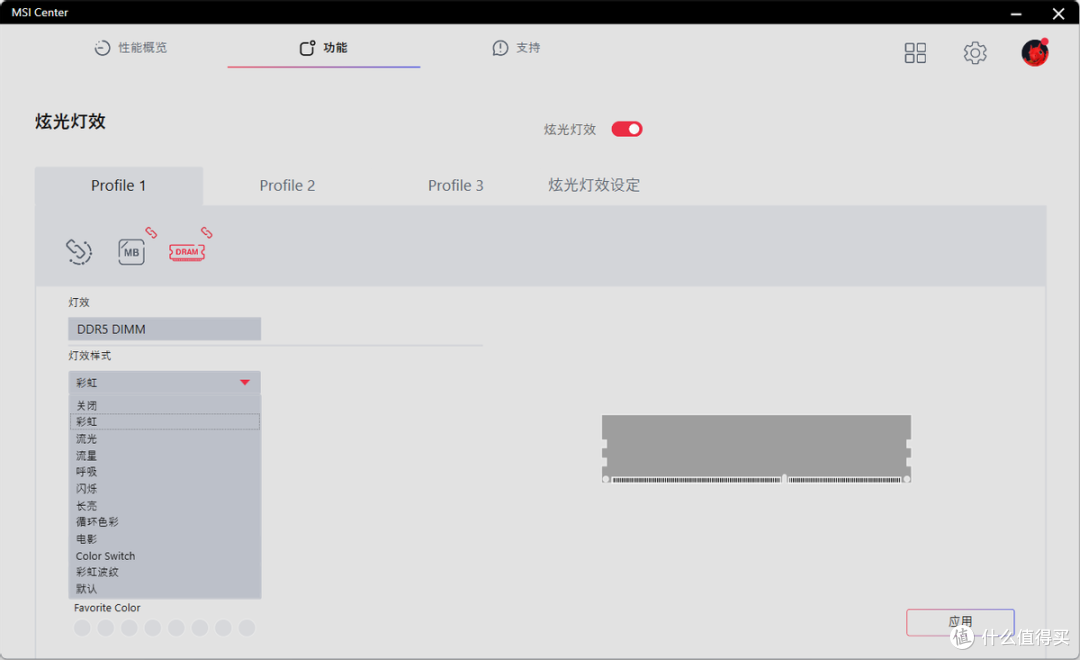
Task: Select 闪烁 lighting style
Action: click(x=165, y=488)
